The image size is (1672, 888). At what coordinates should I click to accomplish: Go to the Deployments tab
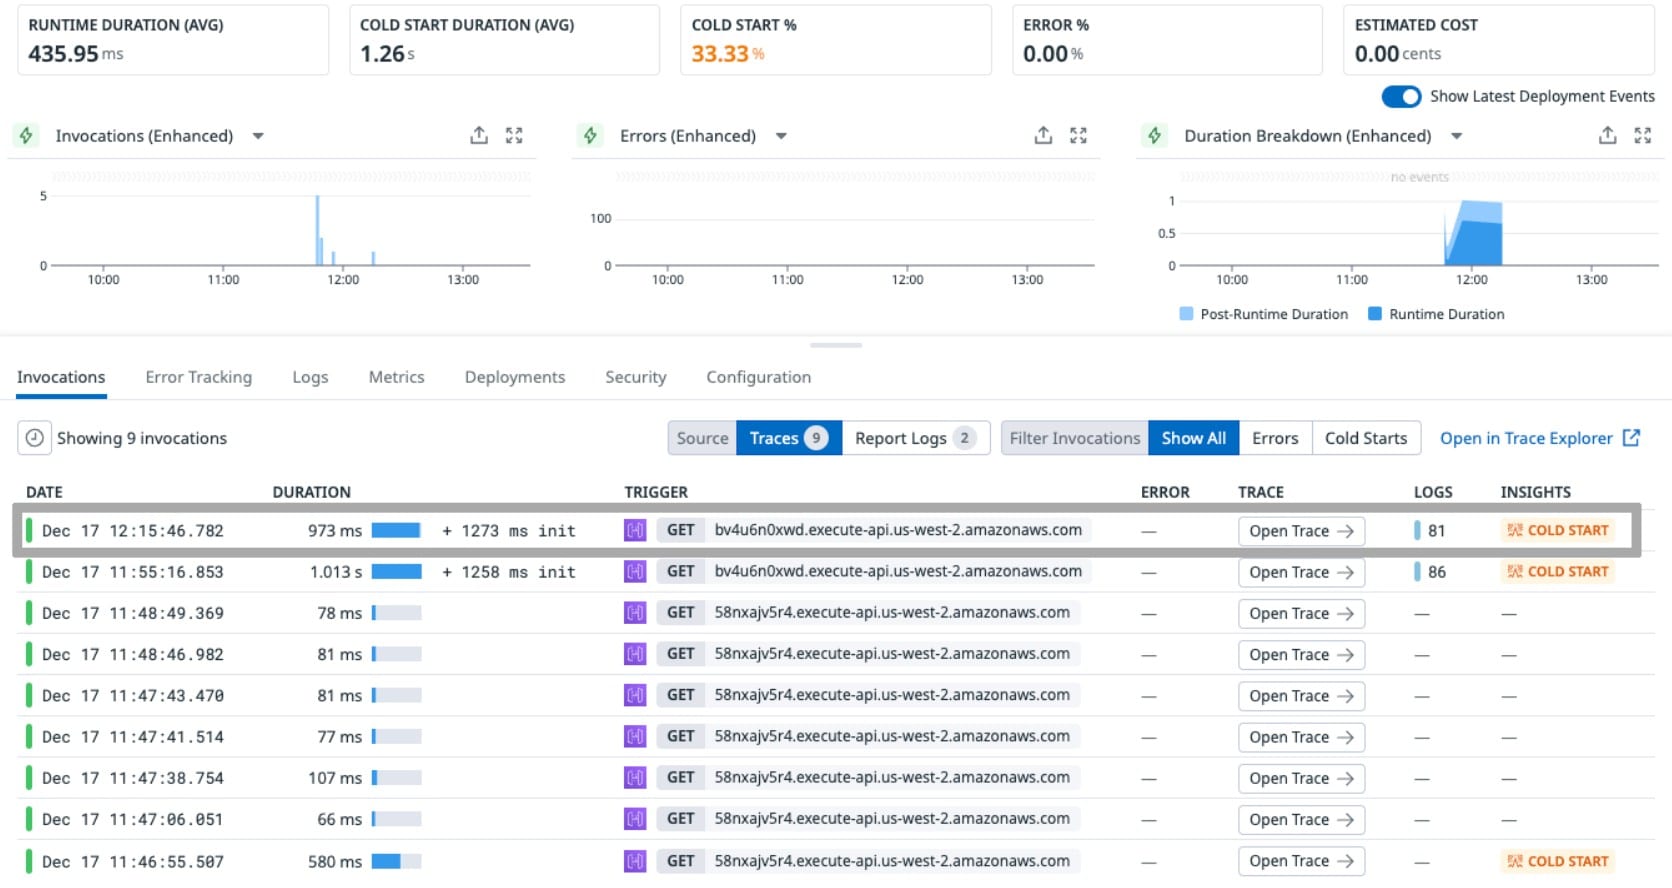coord(515,377)
